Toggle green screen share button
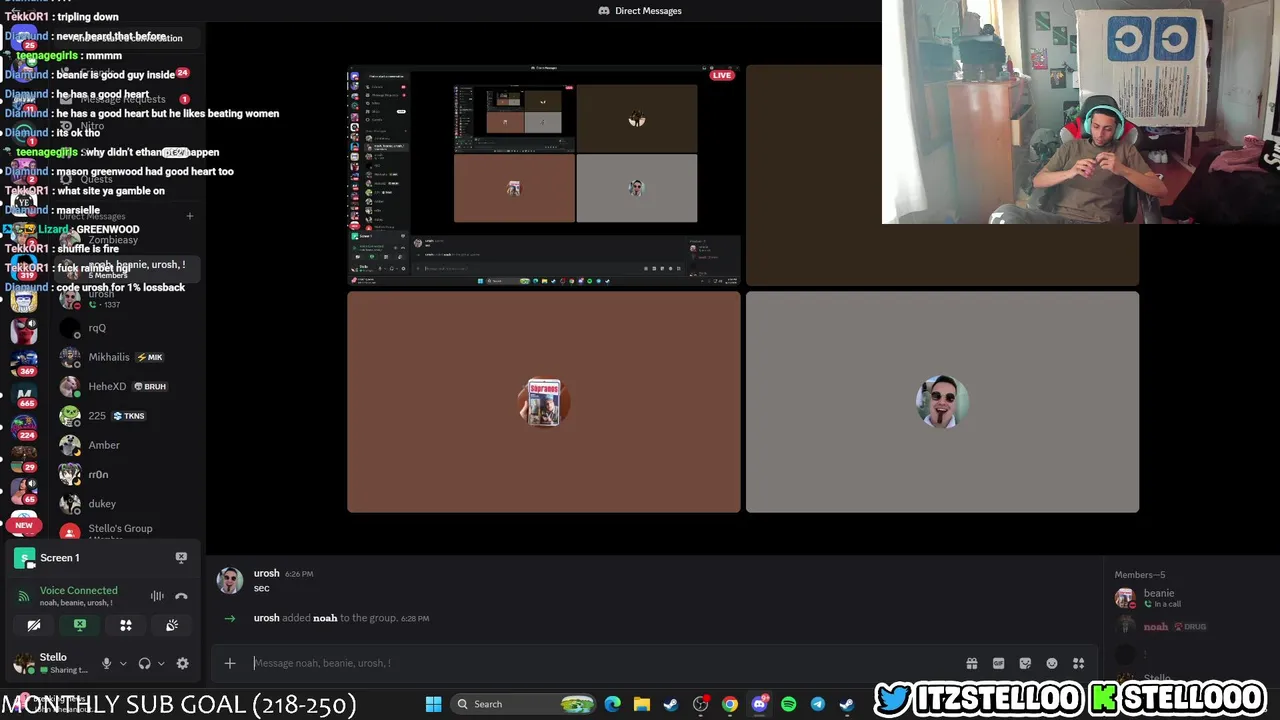The height and width of the screenshot is (720, 1280). [80, 625]
